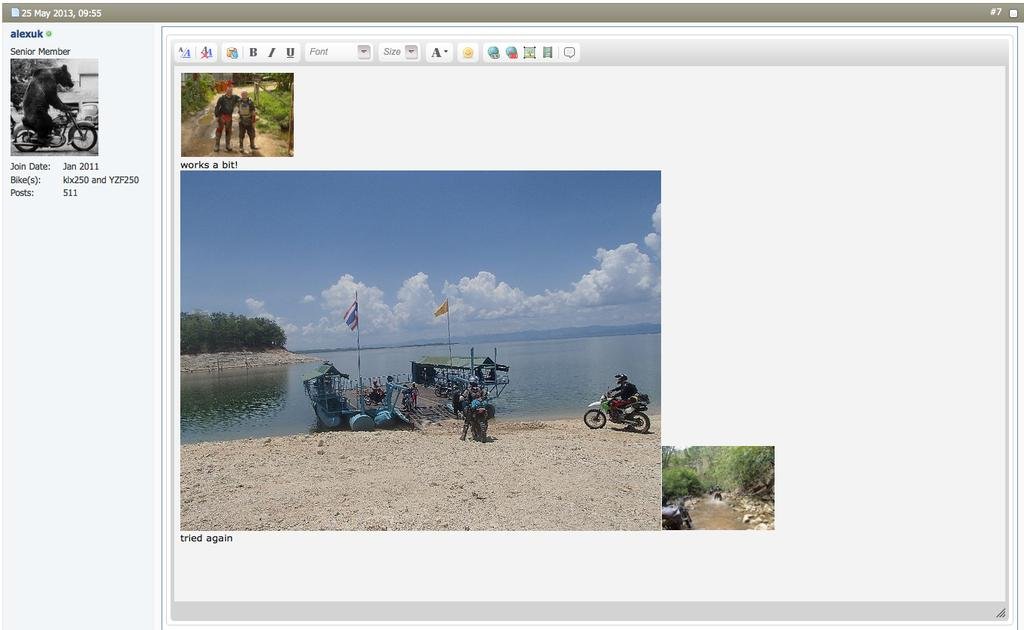Screen dimensions: 1024x630
Task: Click the remove link icon
Action: pyautogui.click(x=511, y=53)
